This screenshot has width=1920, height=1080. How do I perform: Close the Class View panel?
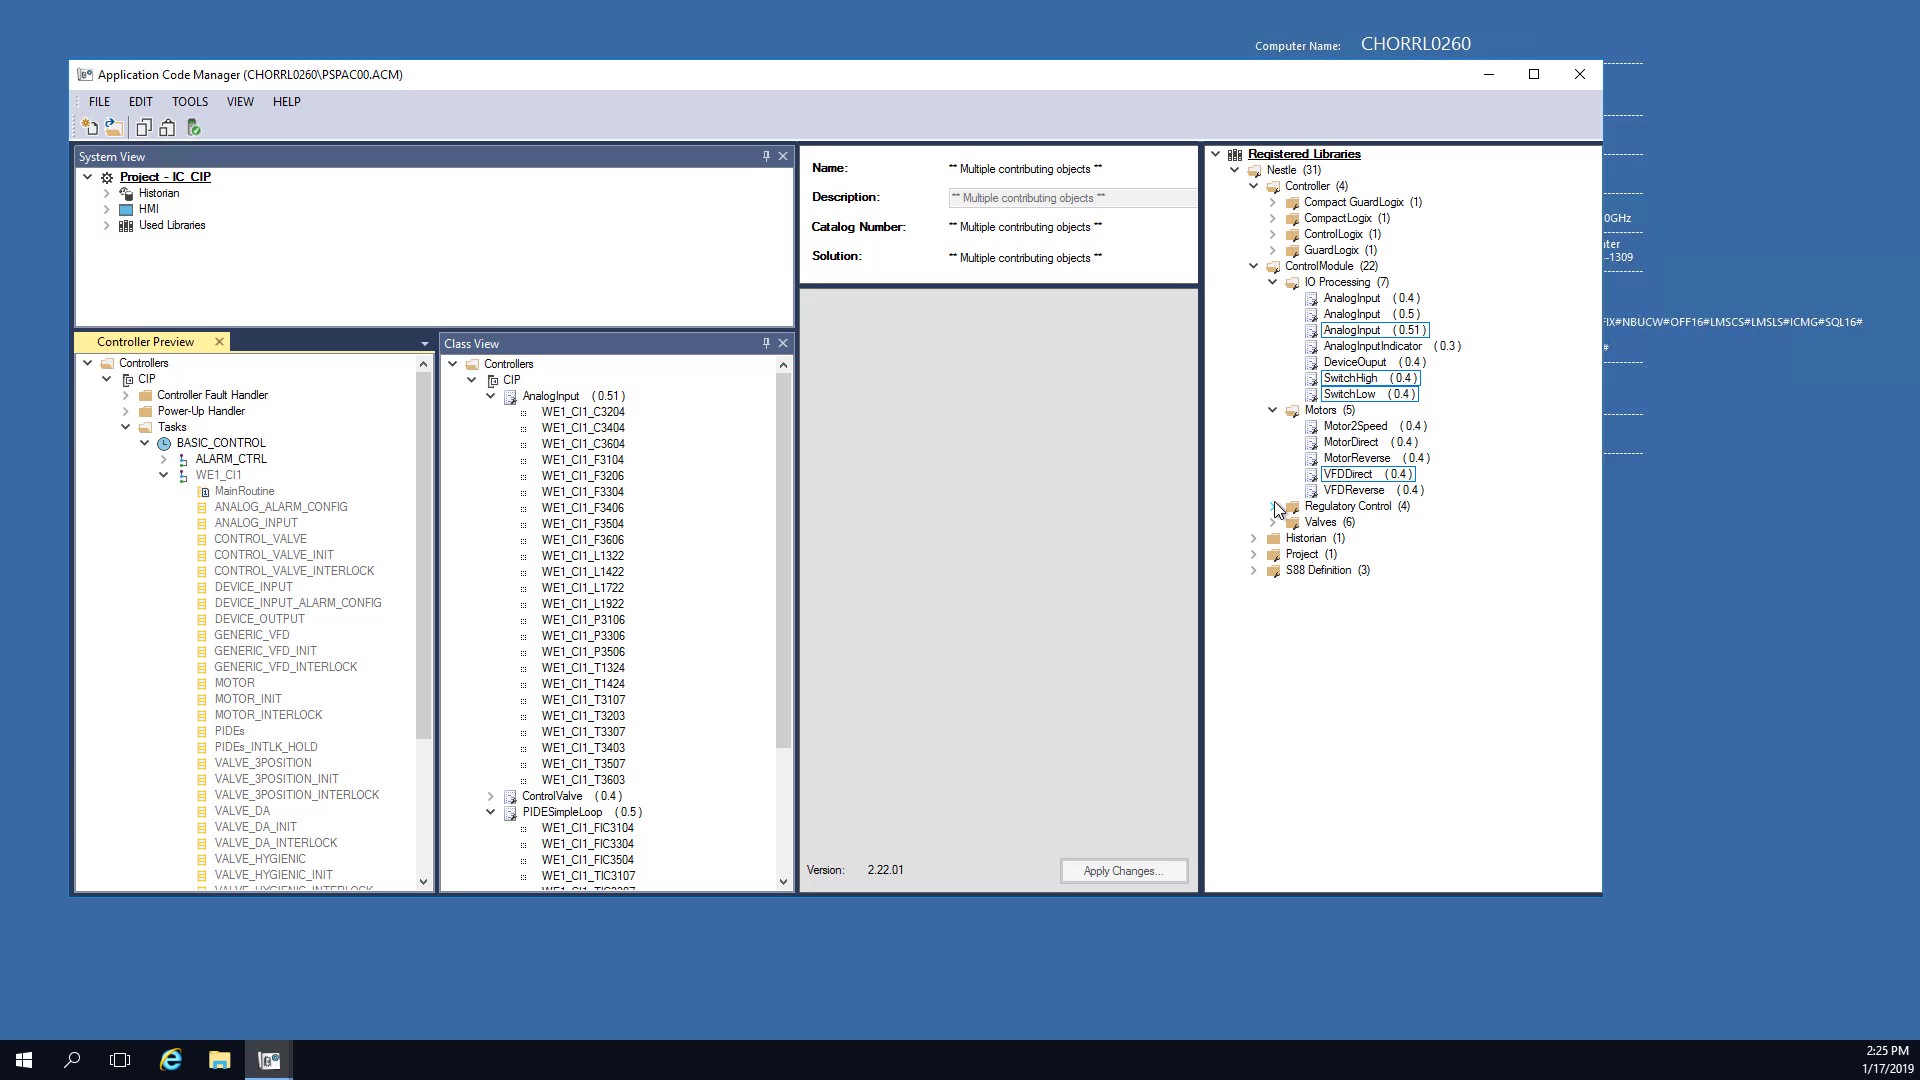click(783, 343)
